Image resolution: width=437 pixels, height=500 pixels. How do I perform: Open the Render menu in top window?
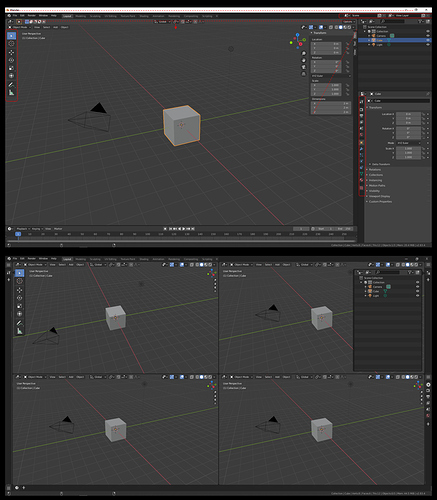pos(32,16)
